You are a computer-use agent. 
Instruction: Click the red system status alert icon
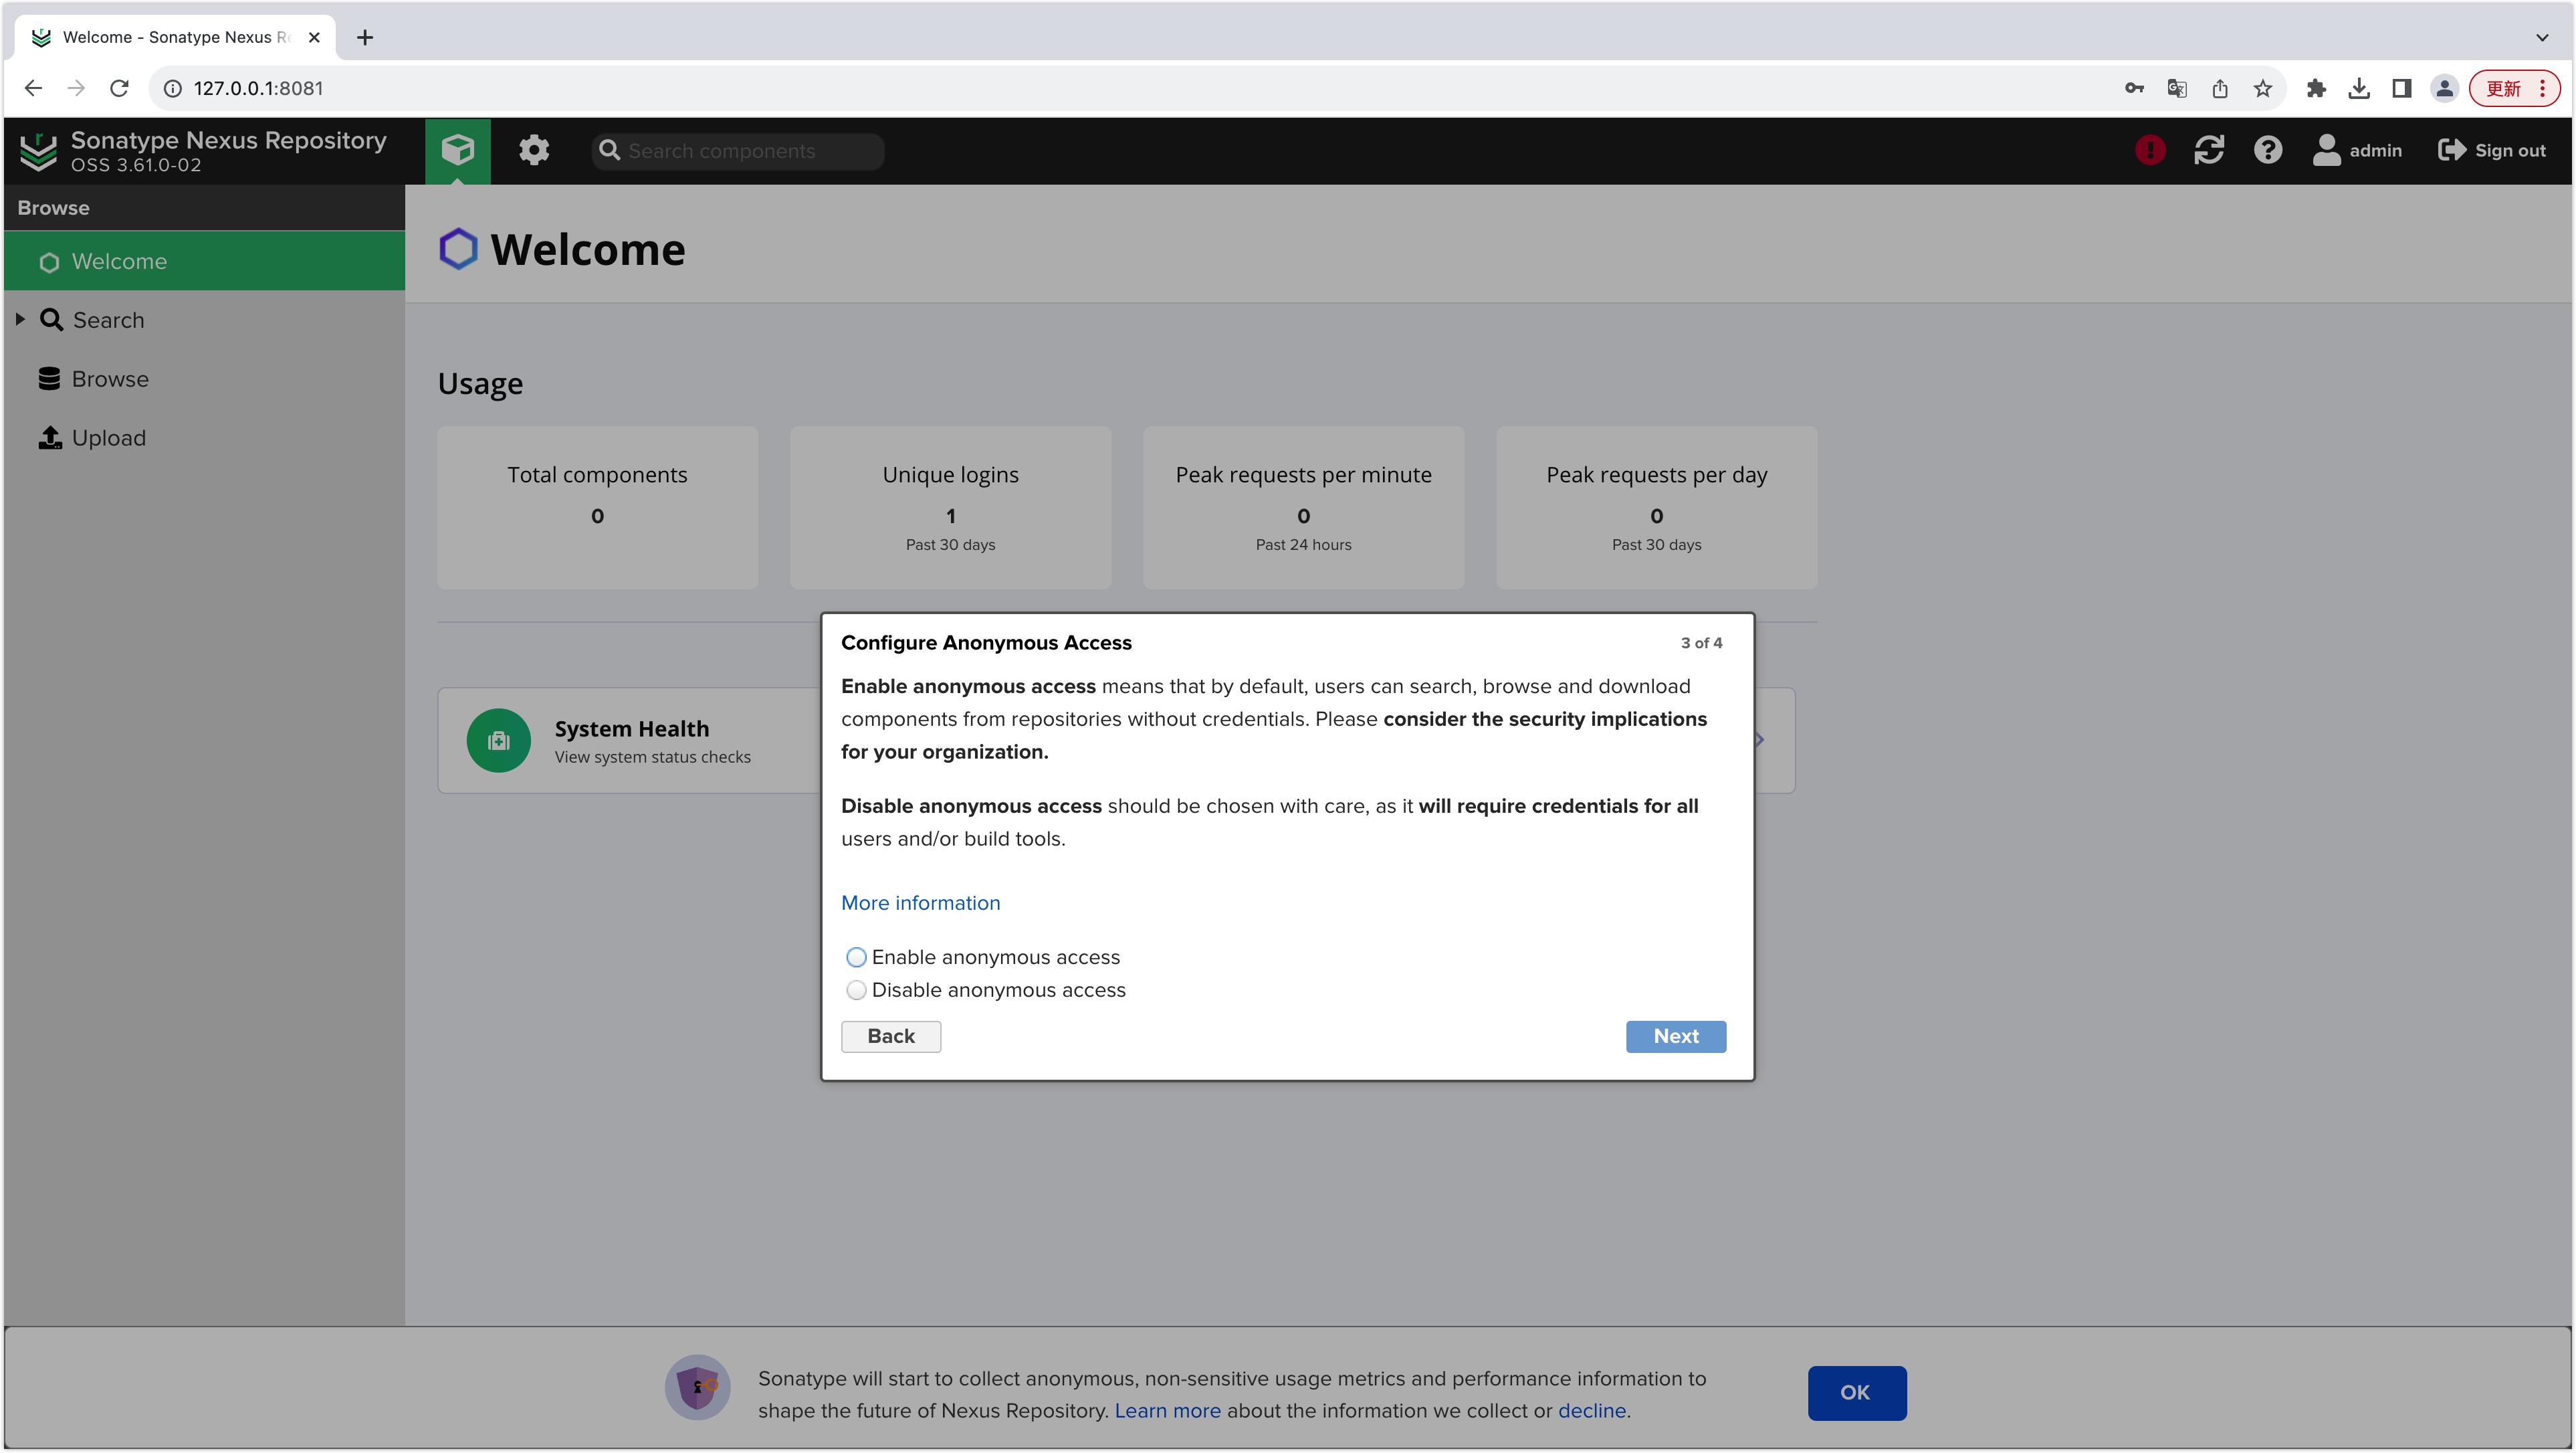pos(2150,150)
